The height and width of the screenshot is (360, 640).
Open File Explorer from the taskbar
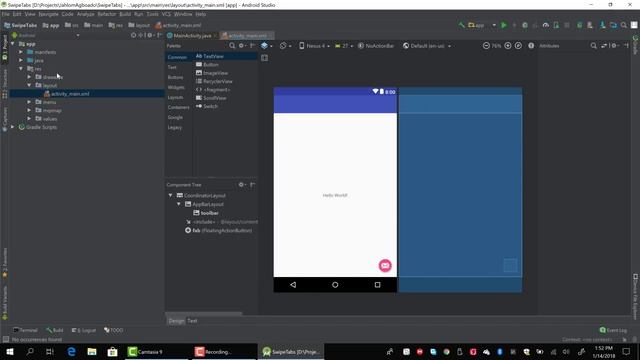[92, 351]
